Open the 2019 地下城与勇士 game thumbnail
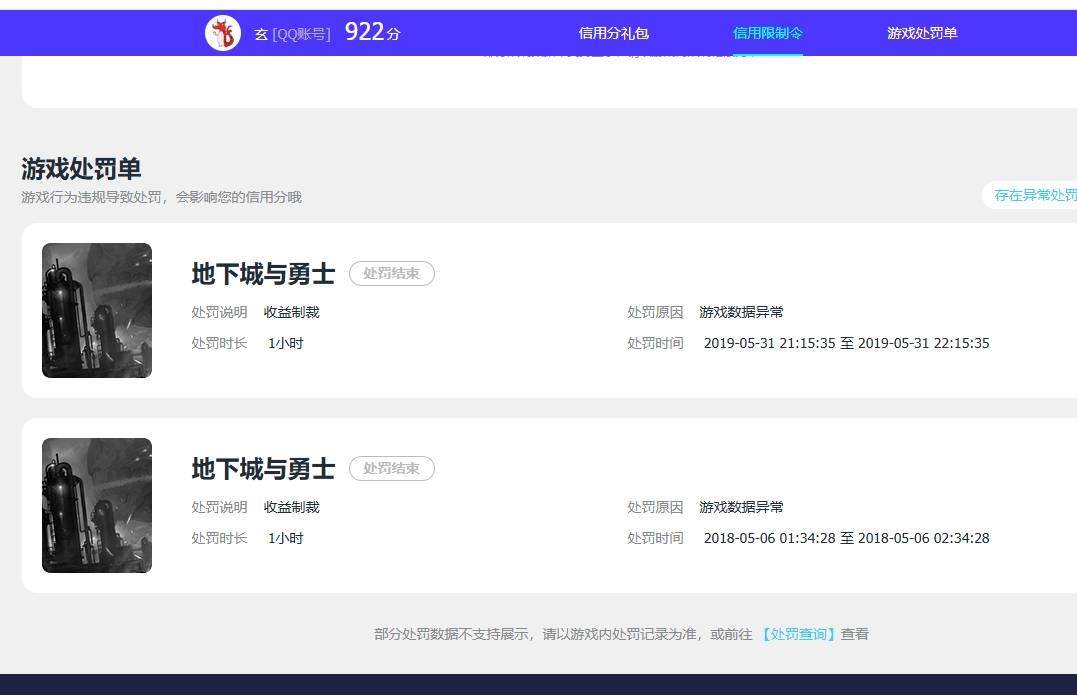This screenshot has width=1077, height=695. [x=97, y=310]
